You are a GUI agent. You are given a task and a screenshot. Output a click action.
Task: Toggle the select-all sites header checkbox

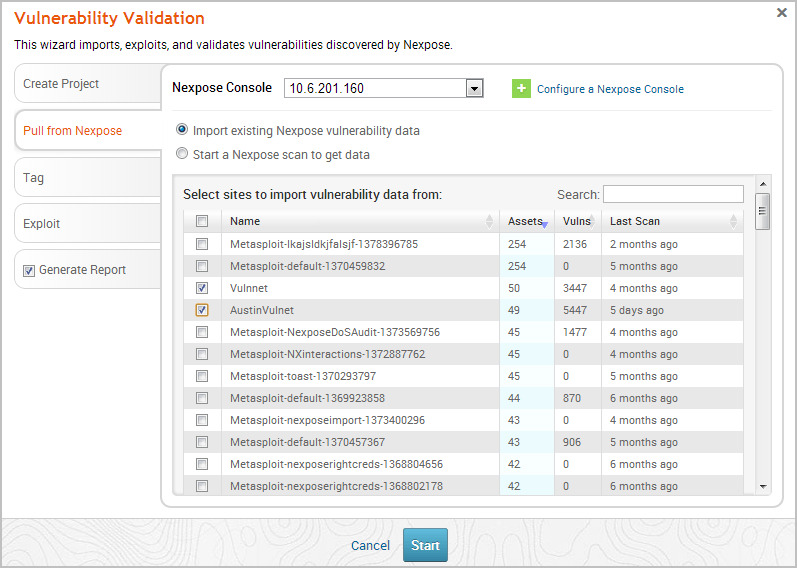tap(202, 221)
